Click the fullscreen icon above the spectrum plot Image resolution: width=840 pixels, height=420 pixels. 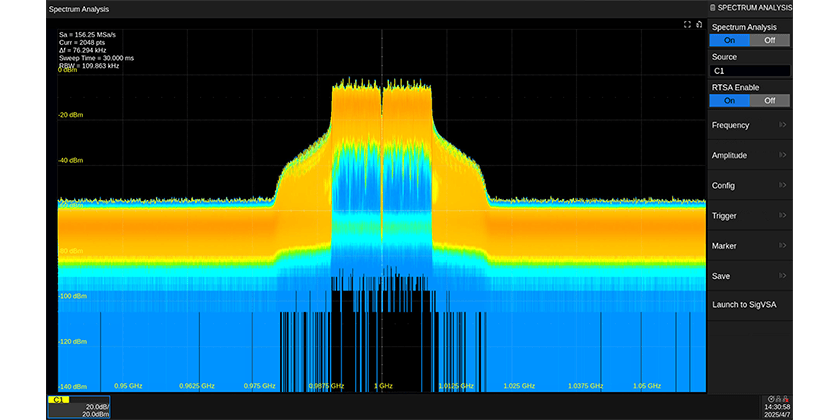pos(687,24)
